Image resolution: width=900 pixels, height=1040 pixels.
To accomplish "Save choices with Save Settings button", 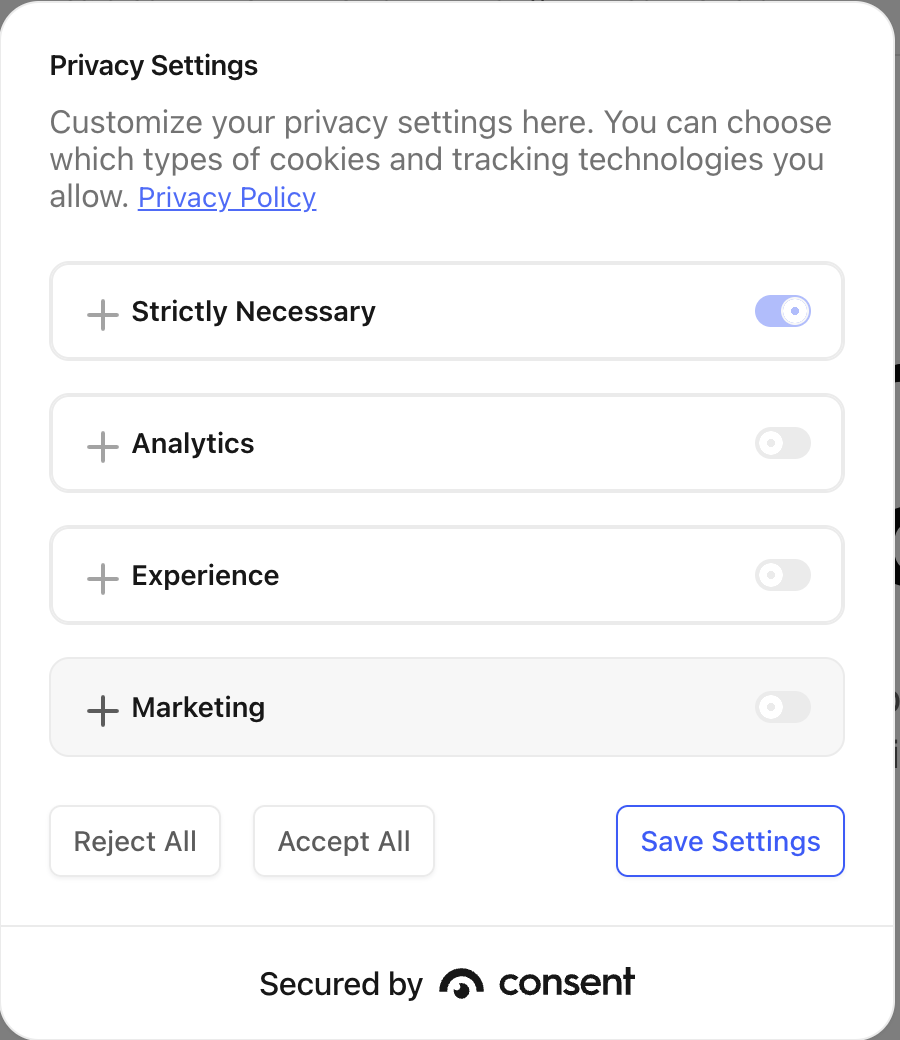I will click(x=730, y=841).
